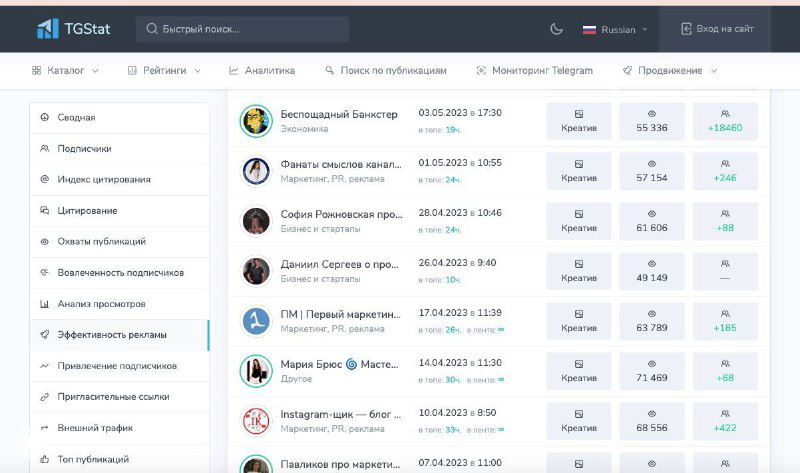The image size is (800, 473).
Task: Click the Беспощадный Банкстер channel avatar
Action: [256, 121]
